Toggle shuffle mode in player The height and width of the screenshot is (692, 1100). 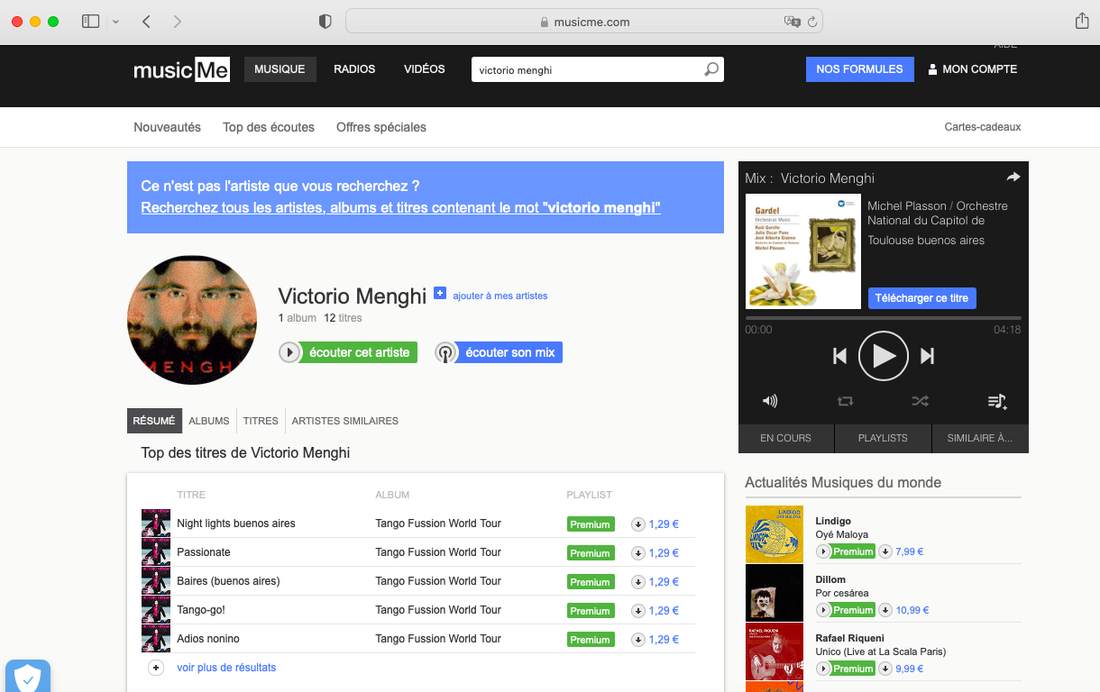[x=920, y=401]
